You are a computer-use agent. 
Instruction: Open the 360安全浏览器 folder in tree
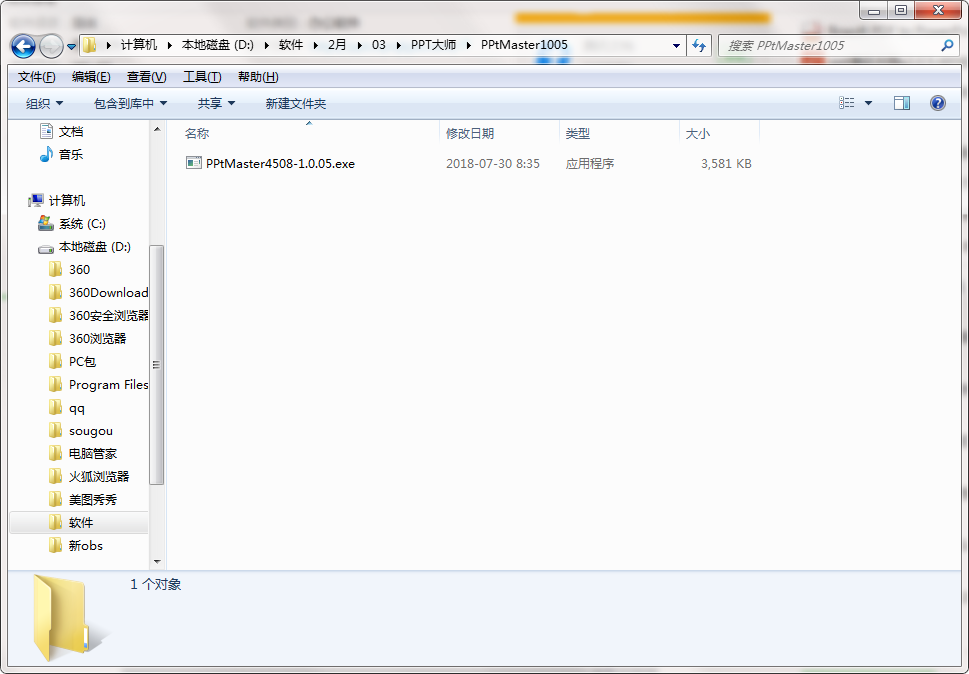[108, 315]
